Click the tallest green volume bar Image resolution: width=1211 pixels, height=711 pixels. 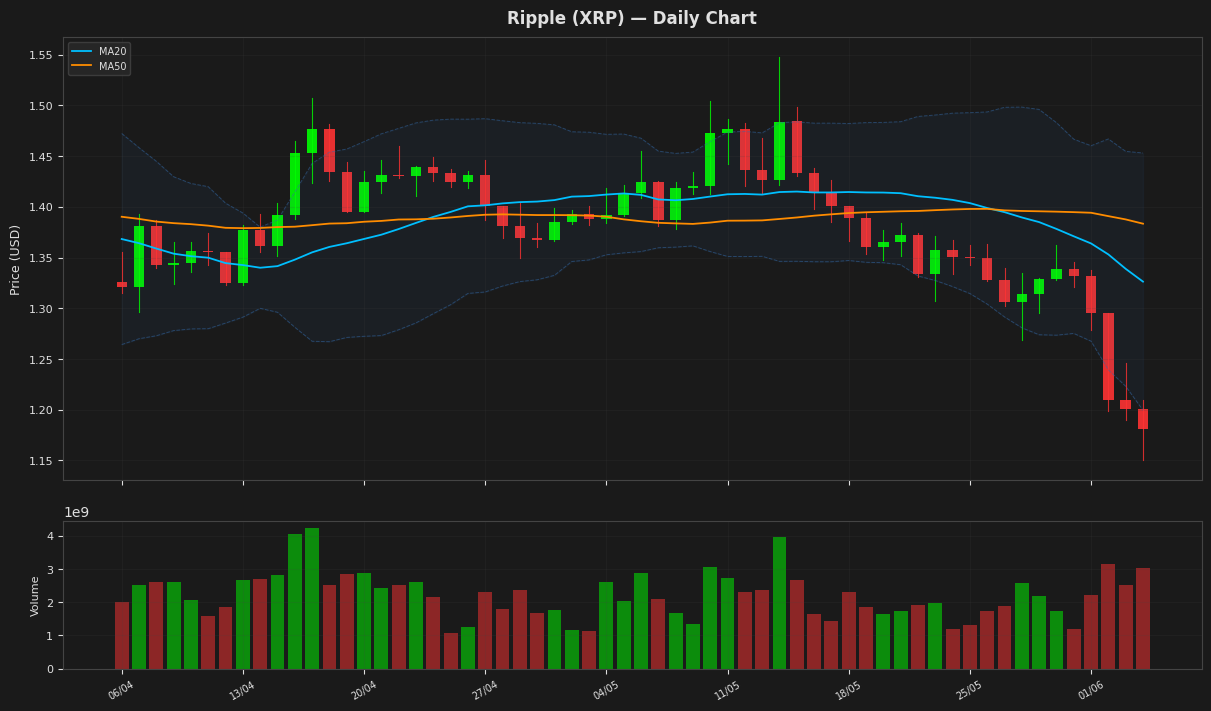tap(312, 599)
